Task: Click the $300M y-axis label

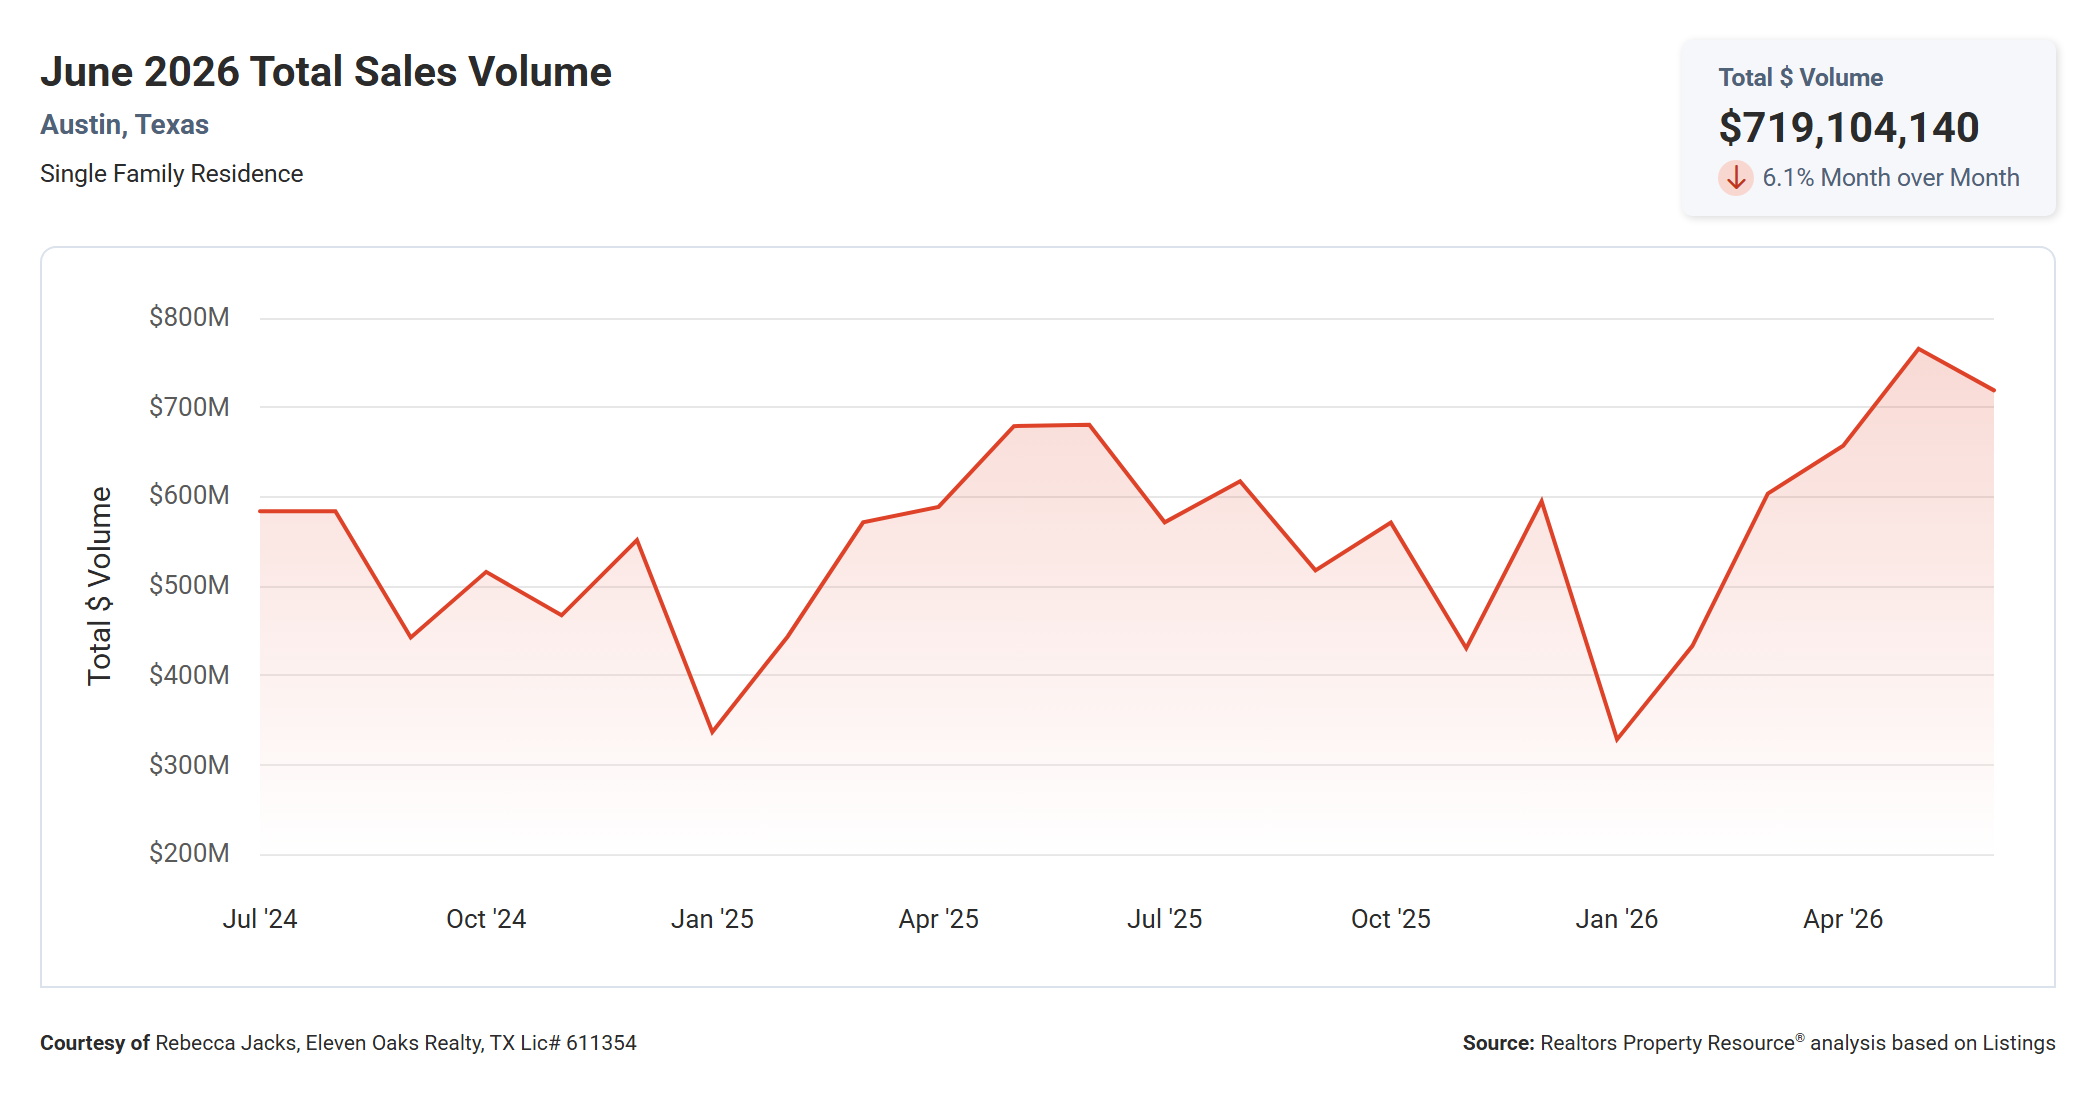Action: click(x=189, y=765)
